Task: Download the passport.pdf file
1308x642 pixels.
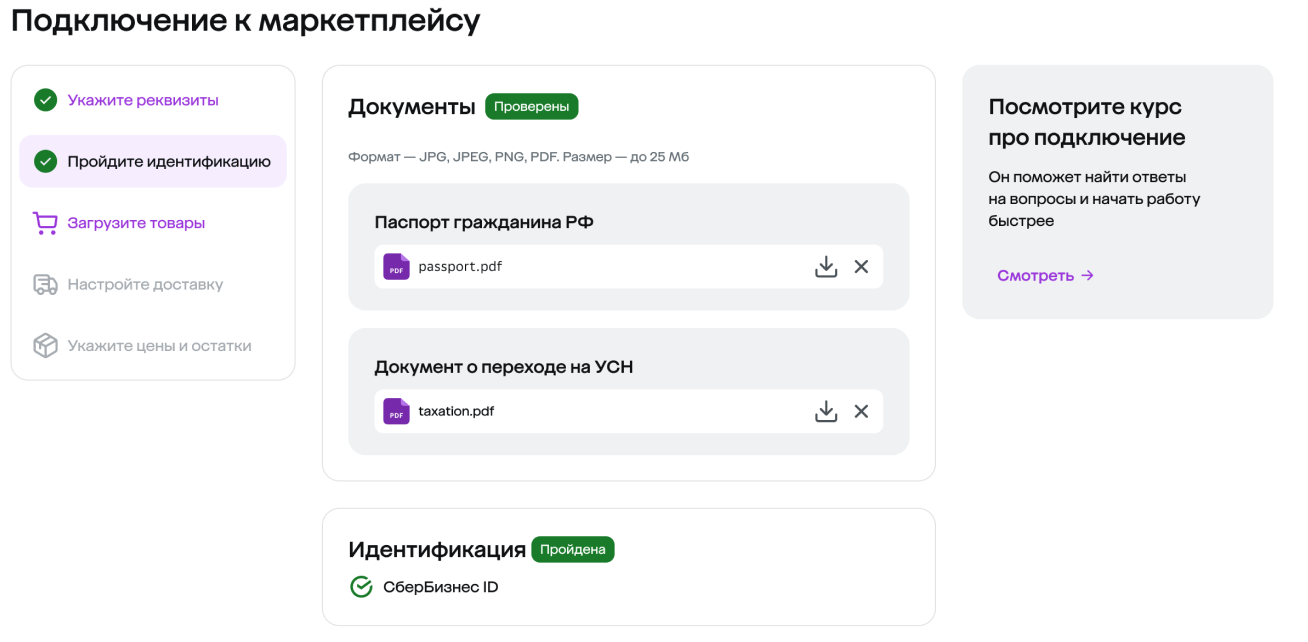Action: (x=825, y=267)
